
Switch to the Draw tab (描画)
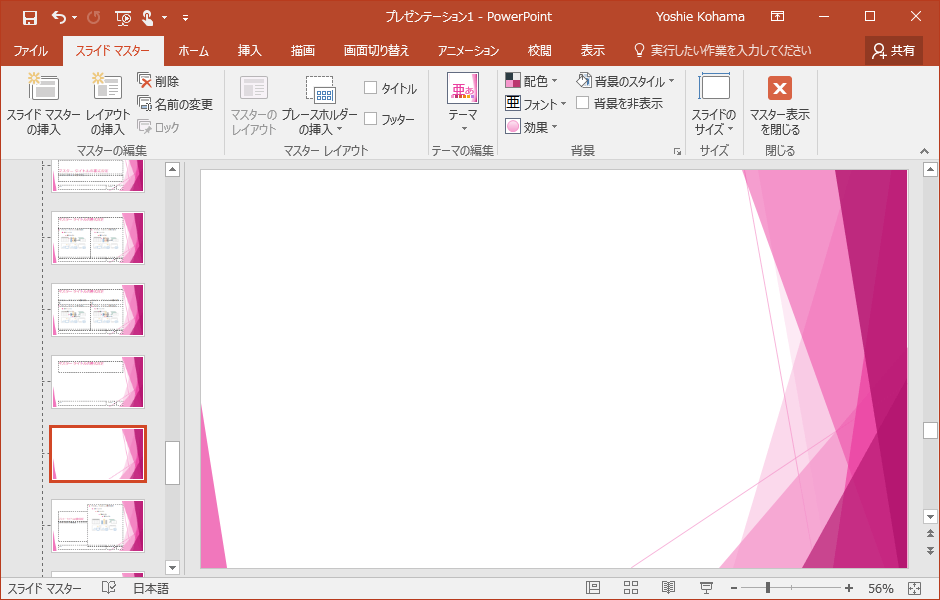click(303, 51)
